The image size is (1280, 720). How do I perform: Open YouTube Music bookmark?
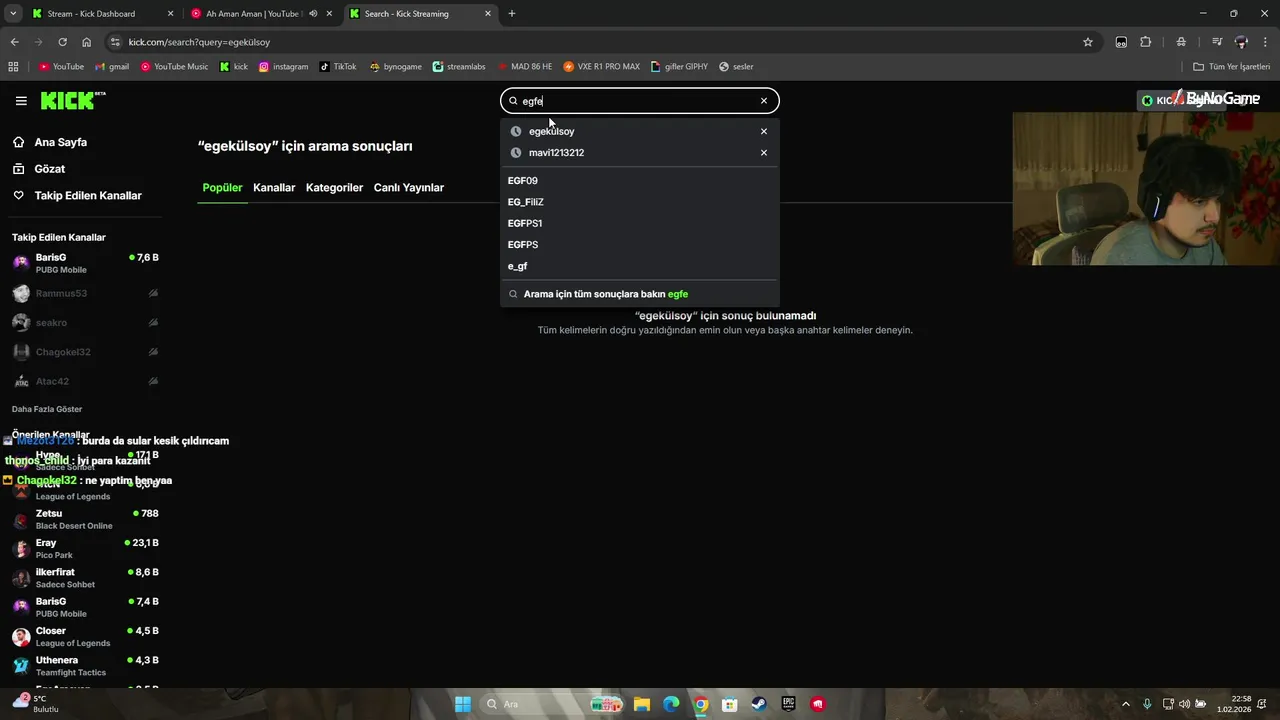(174, 67)
